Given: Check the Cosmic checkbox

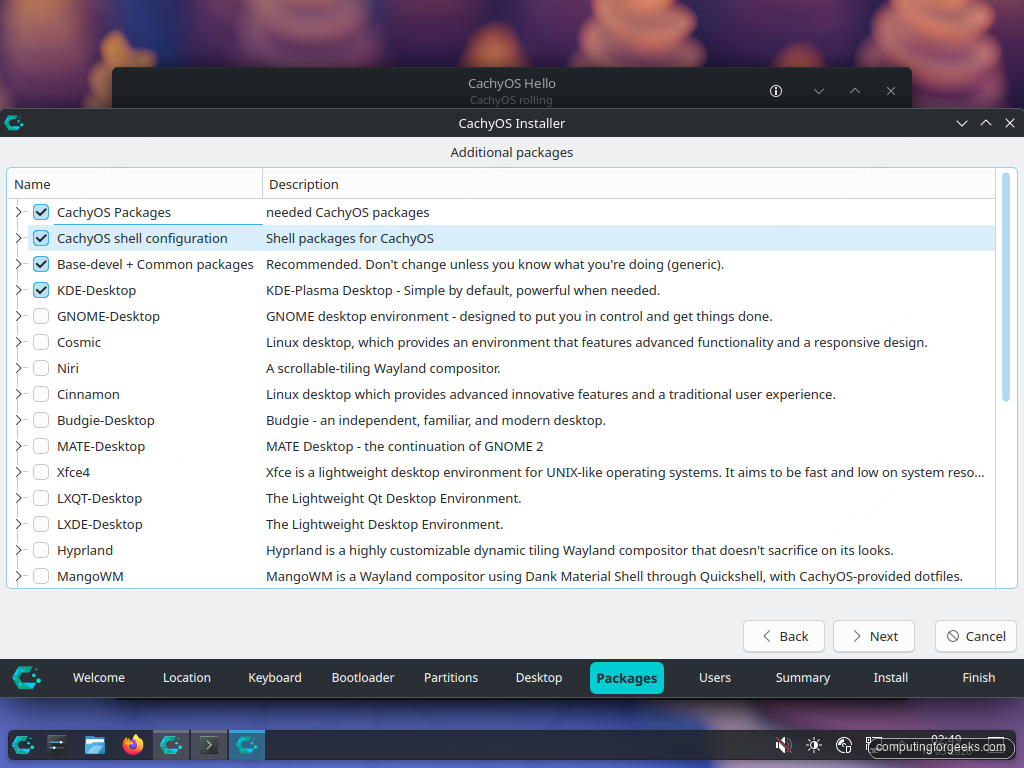Looking at the screenshot, I should click(41, 342).
